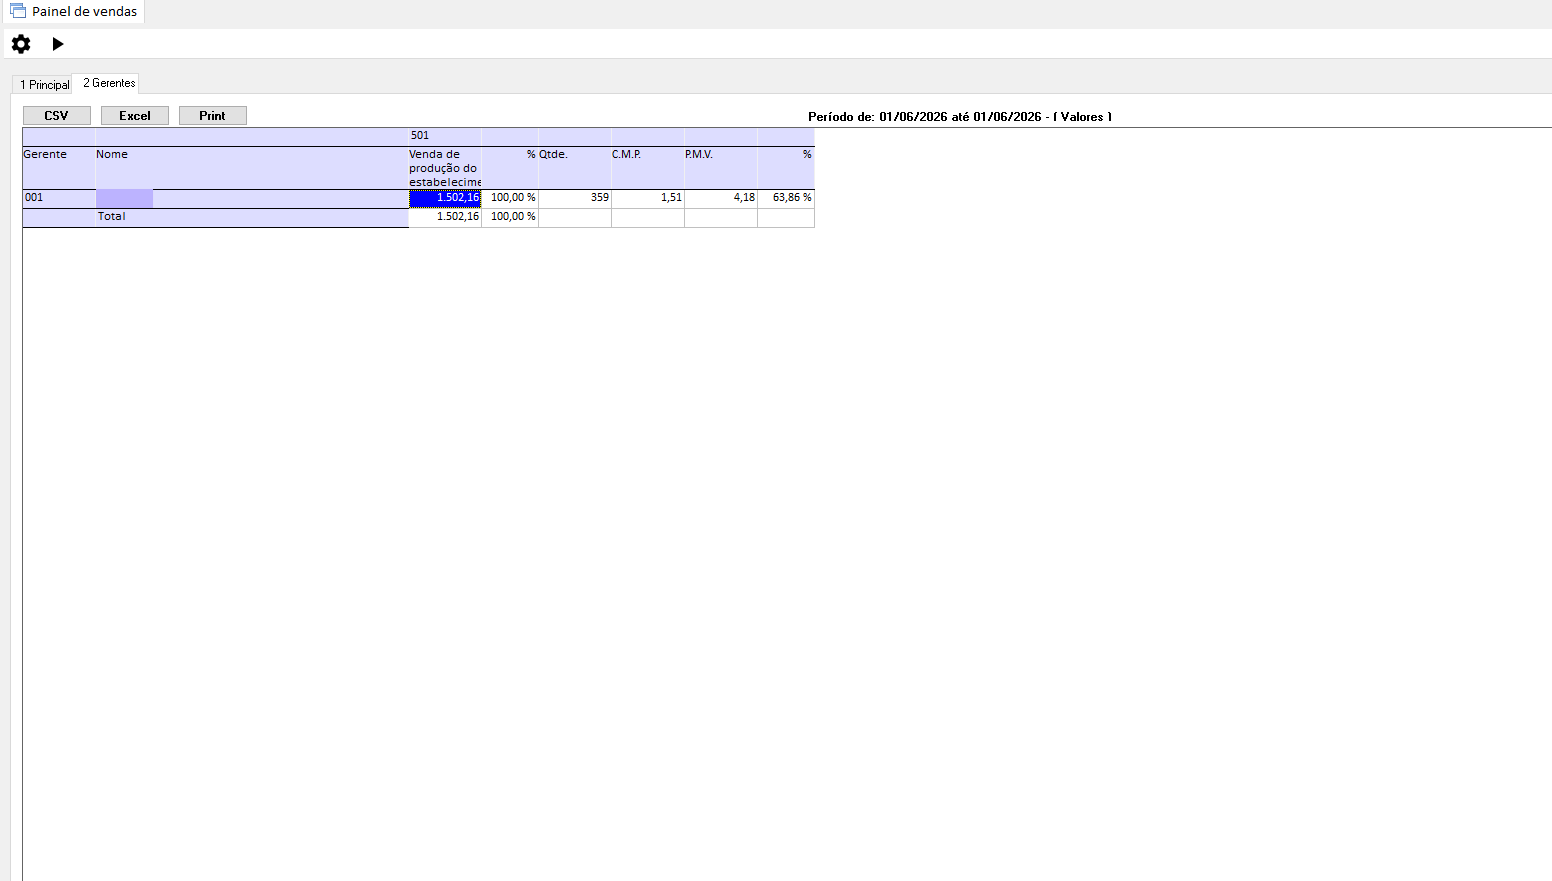1552x881 pixels.
Task: Select the Total row 1.502,16 value
Action: tap(445, 217)
